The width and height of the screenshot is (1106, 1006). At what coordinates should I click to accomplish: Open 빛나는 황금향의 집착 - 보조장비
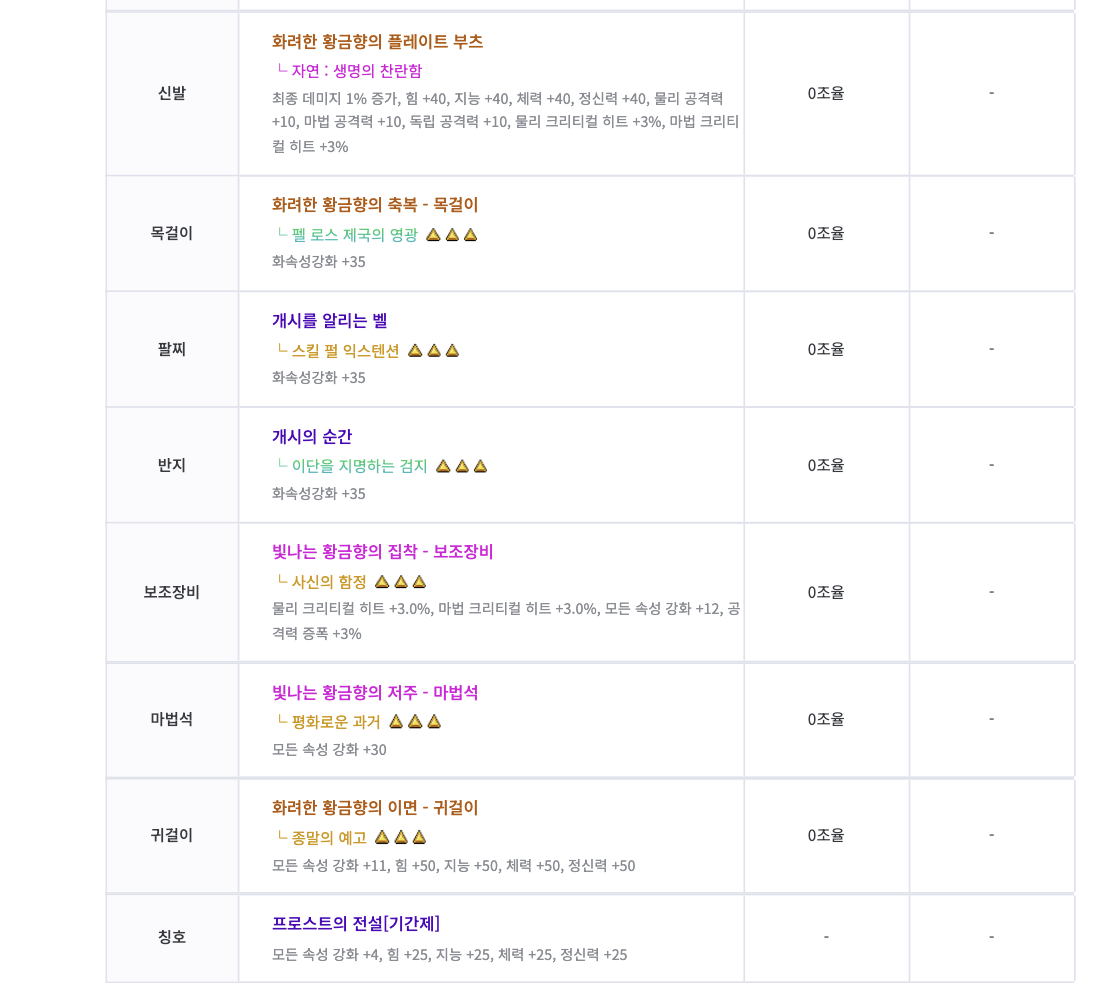coord(382,552)
